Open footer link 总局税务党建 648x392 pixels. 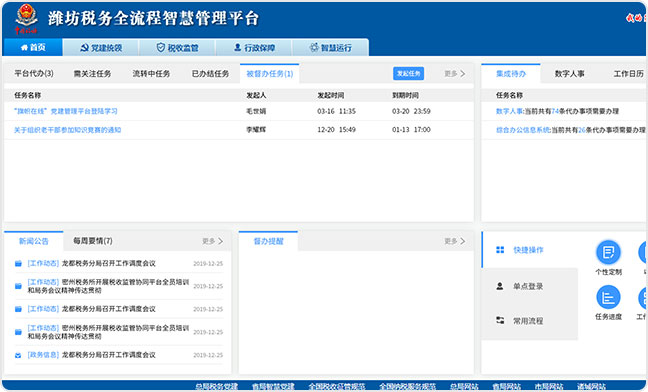(x=217, y=387)
